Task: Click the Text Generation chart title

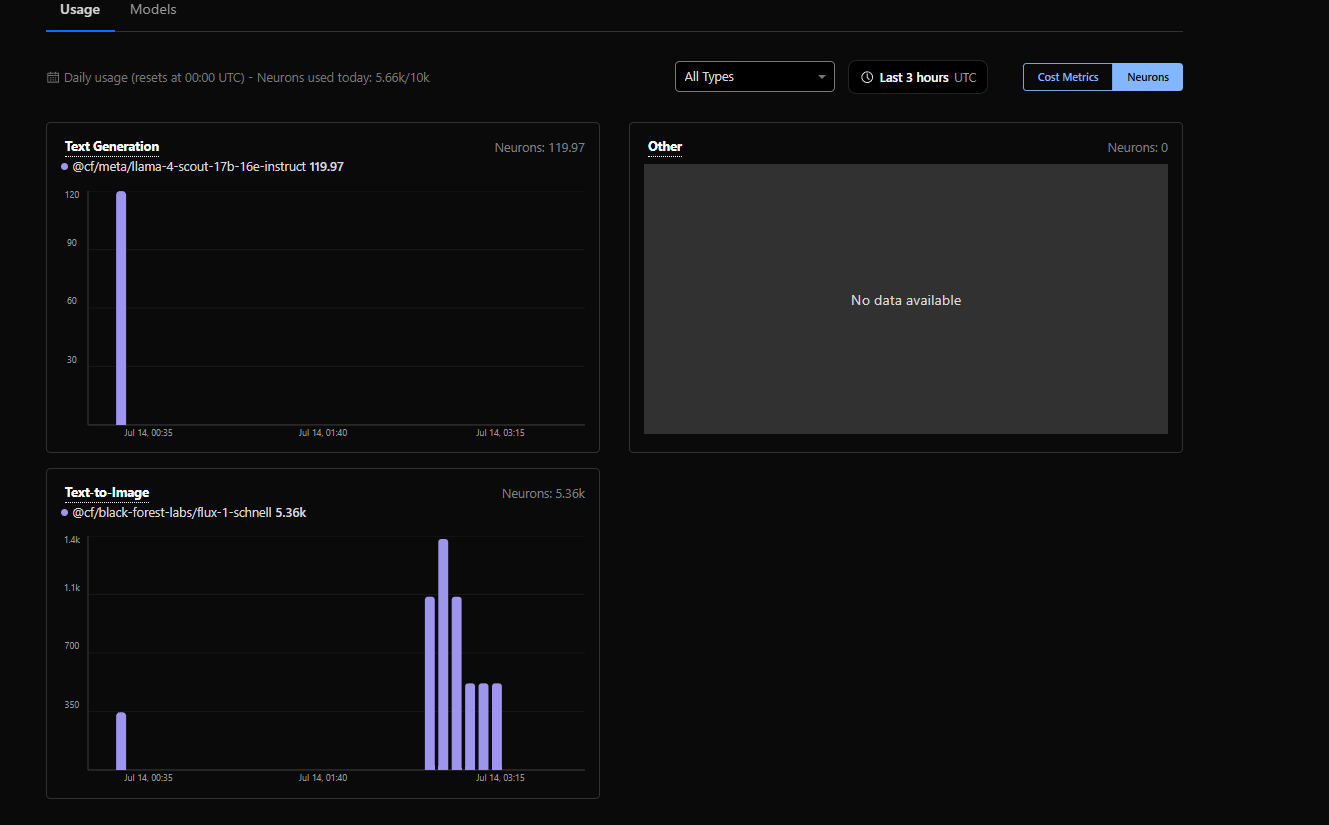Action: (112, 147)
